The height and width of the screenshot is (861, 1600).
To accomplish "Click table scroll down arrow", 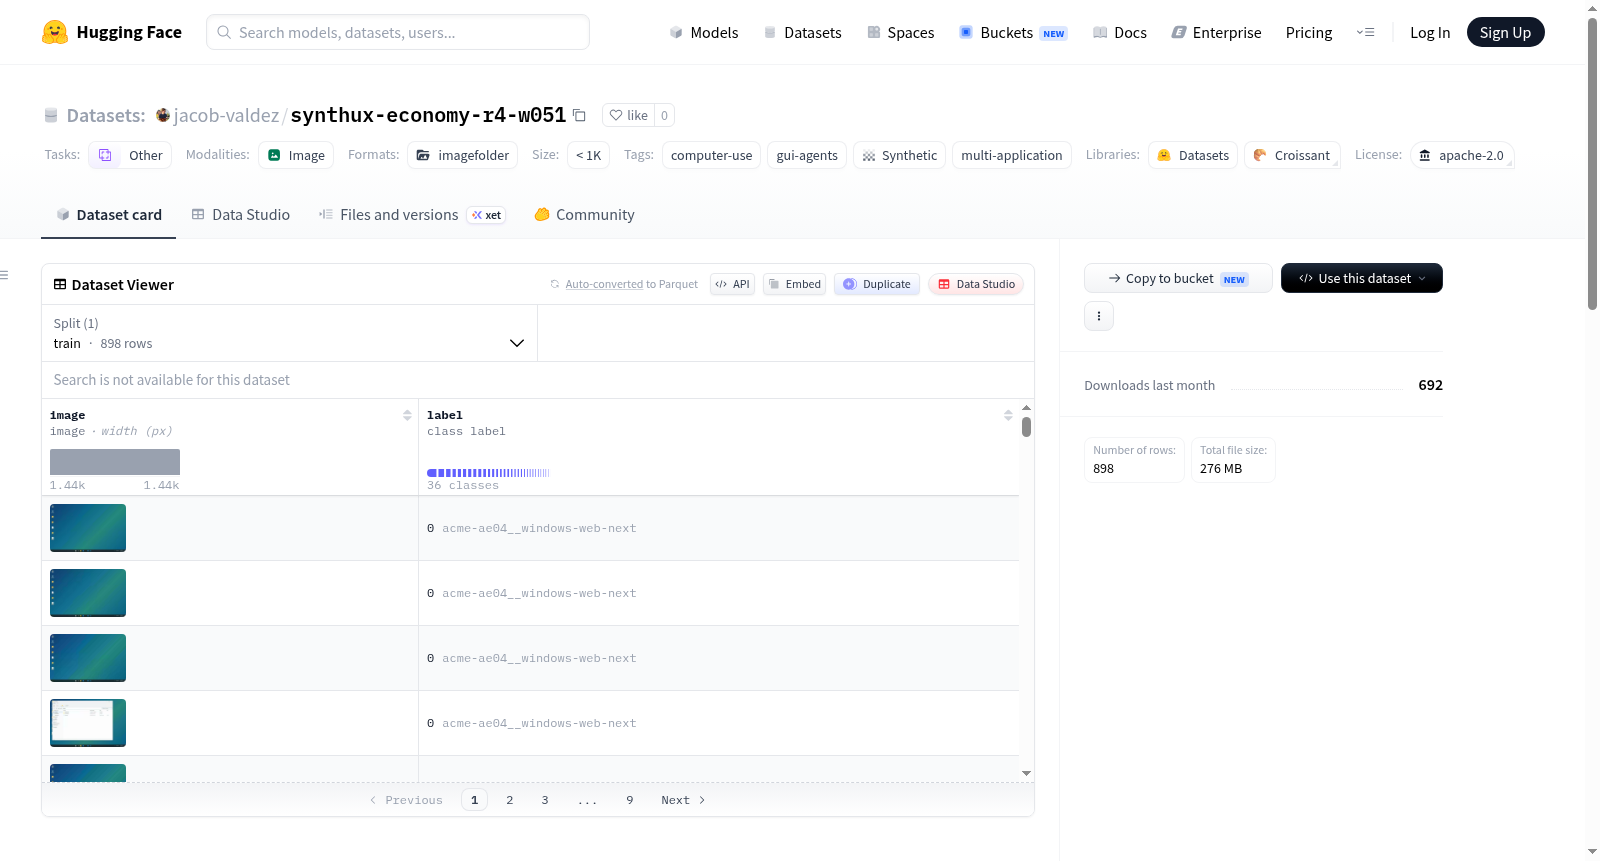I will pyautogui.click(x=1026, y=773).
